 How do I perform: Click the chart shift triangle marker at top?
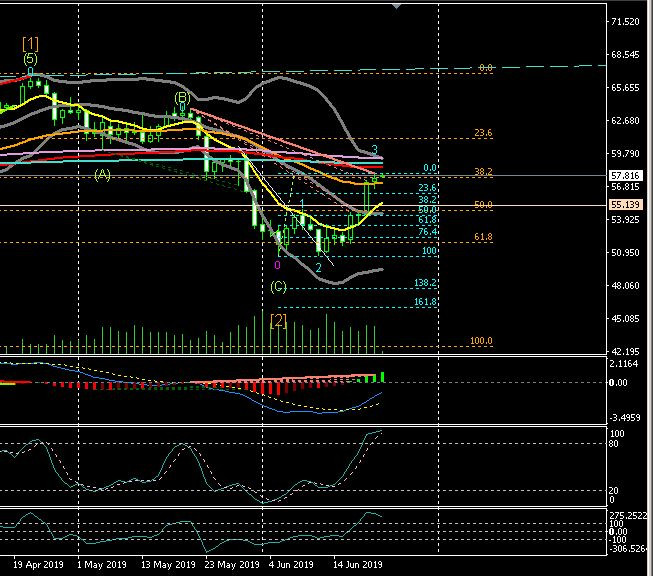point(399,6)
